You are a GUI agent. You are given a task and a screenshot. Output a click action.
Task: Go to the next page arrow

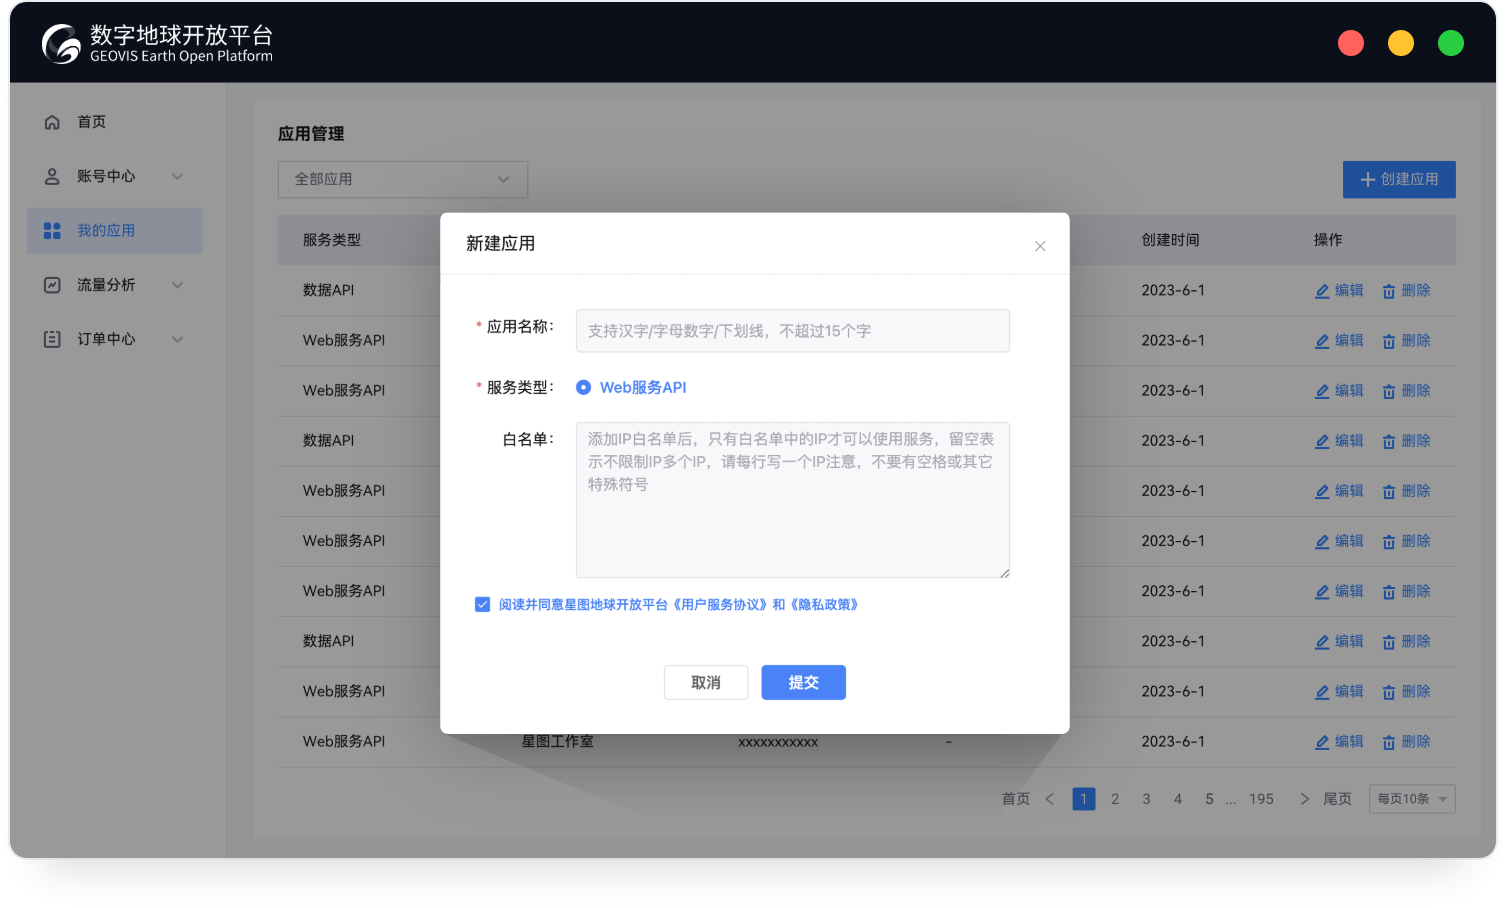1304,799
